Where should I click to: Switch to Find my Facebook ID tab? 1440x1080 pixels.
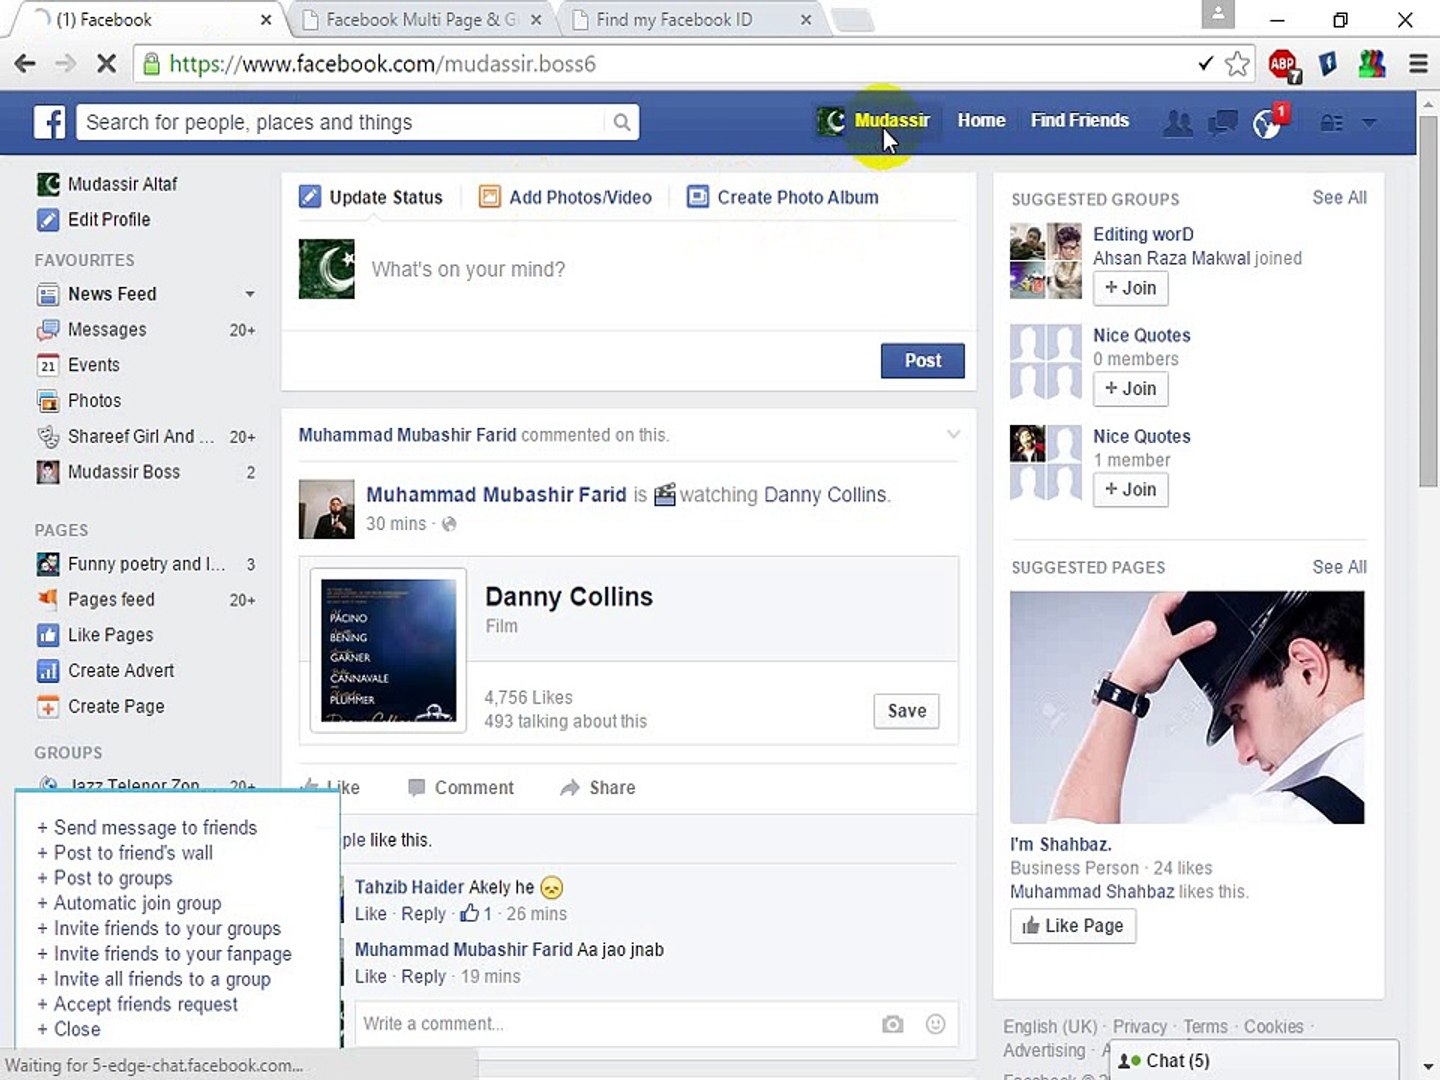pos(690,19)
